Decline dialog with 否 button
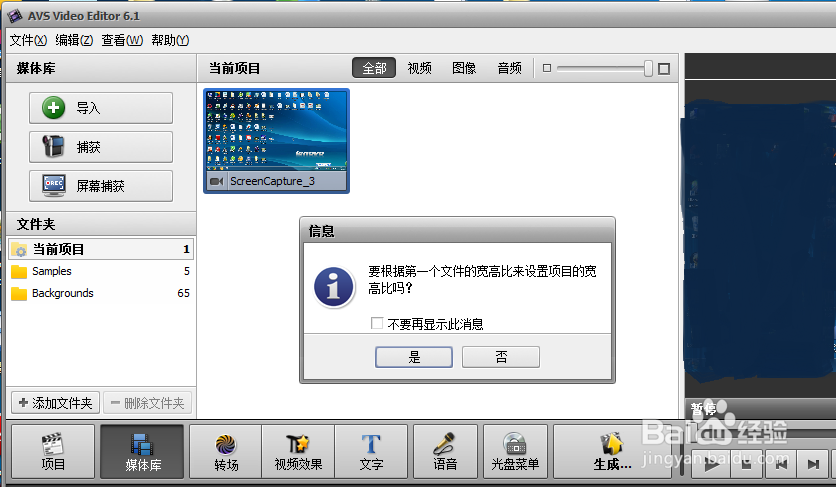Image resolution: width=836 pixels, height=487 pixels. point(501,357)
